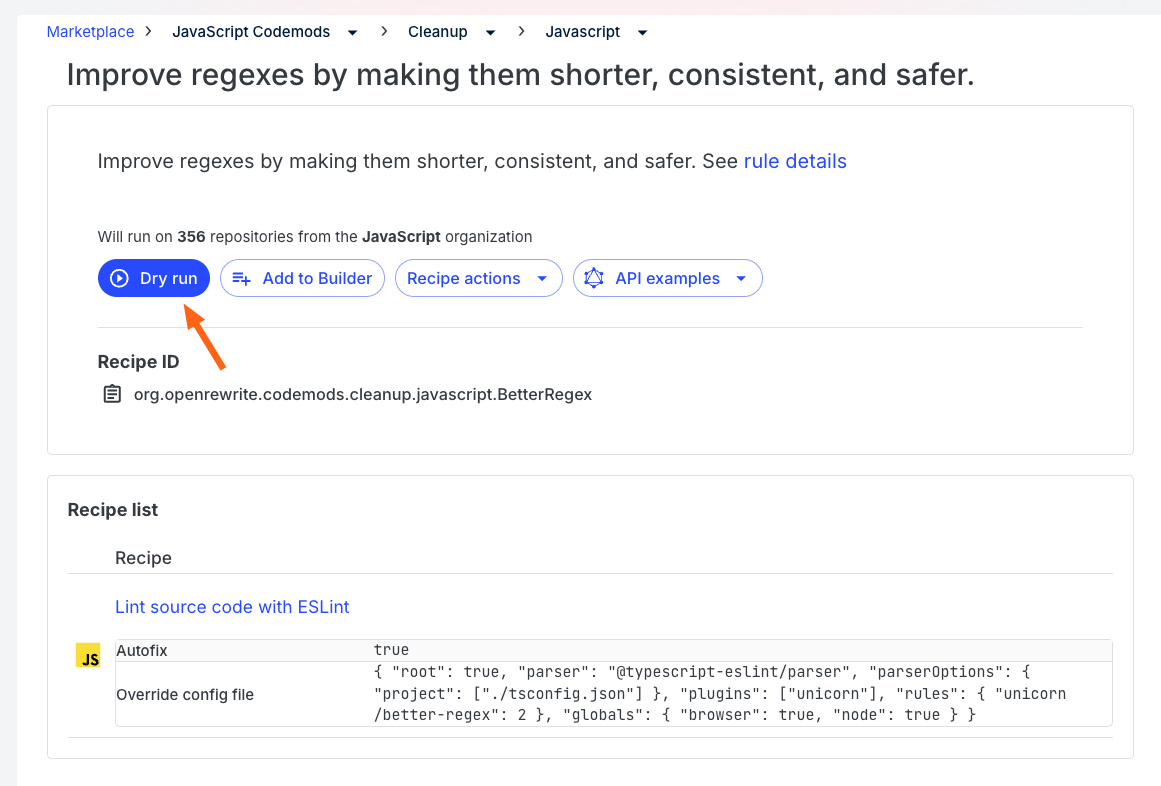Image resolution: width=1161 pixels, height=786 pixels.
Task: Expand the Javascript breadcrumb arrow
Action: 642,32
